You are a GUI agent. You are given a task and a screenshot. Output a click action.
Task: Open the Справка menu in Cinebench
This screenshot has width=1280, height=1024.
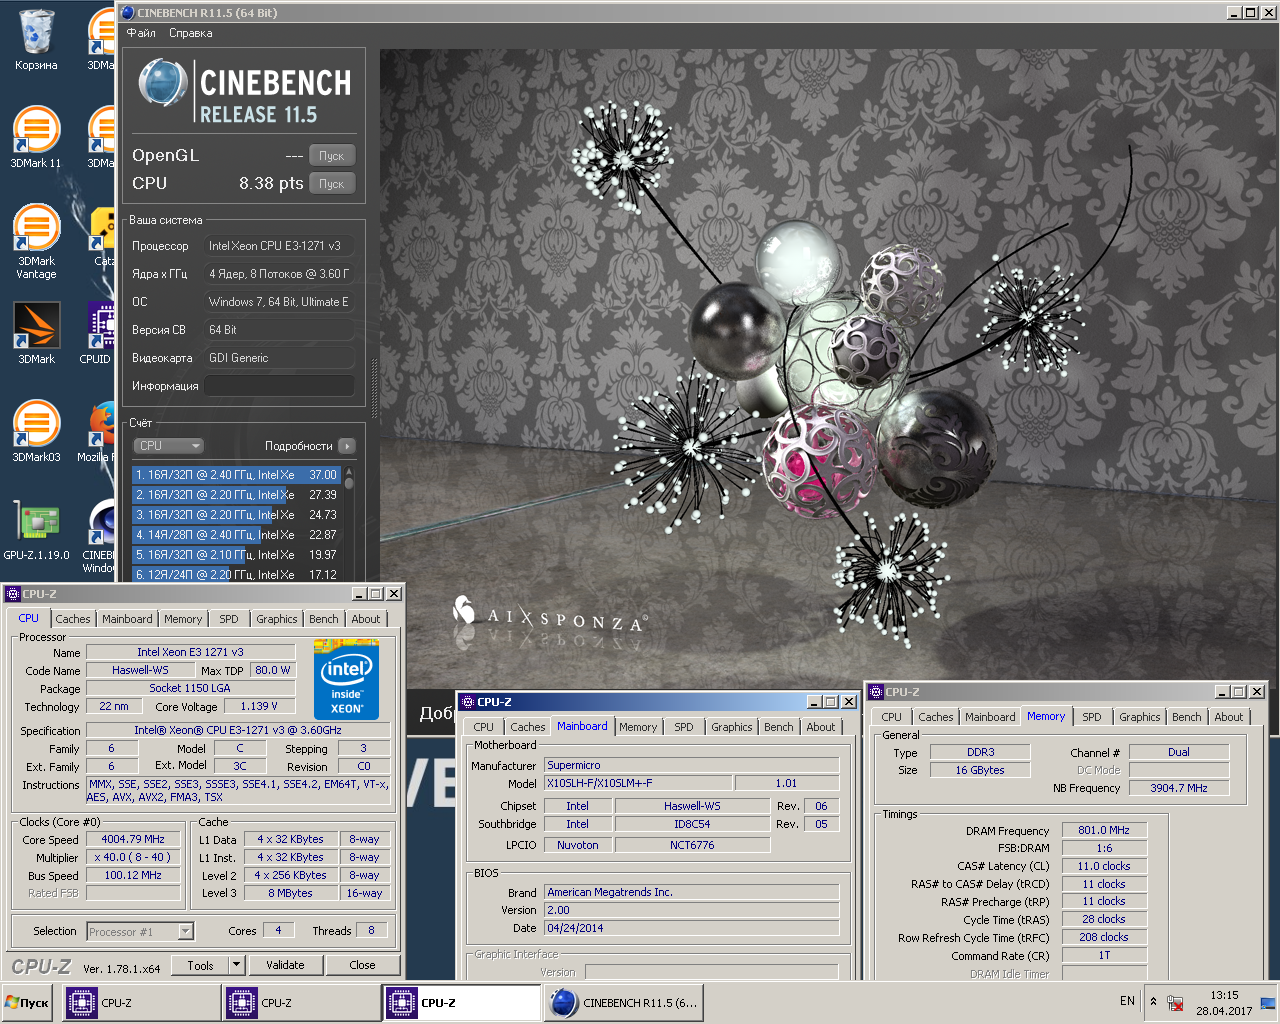click(x=190, y=33)
